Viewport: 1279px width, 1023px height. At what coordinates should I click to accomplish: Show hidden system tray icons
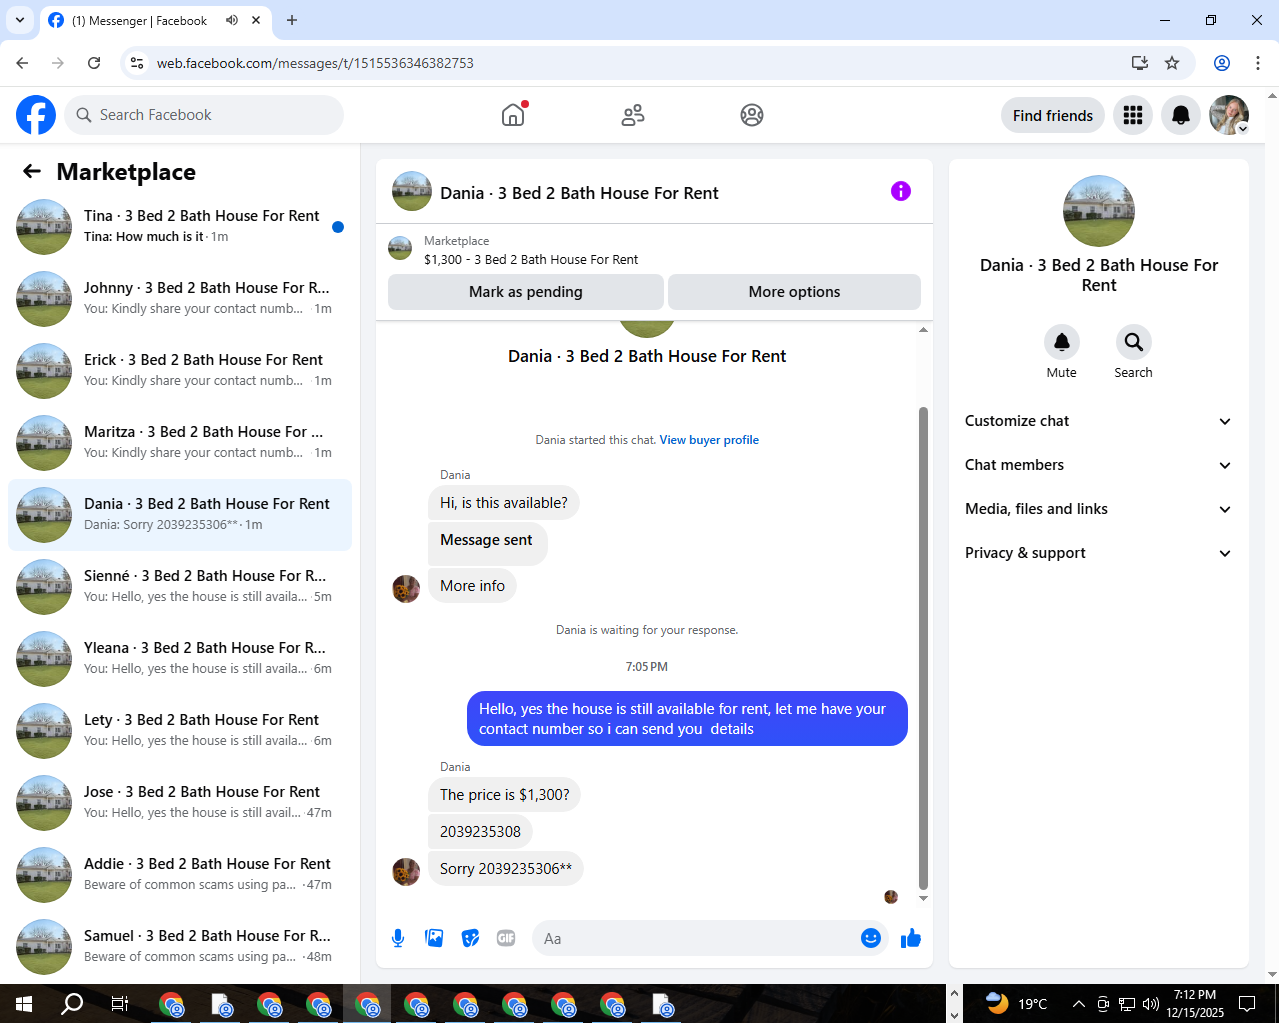(1078, 1003)
